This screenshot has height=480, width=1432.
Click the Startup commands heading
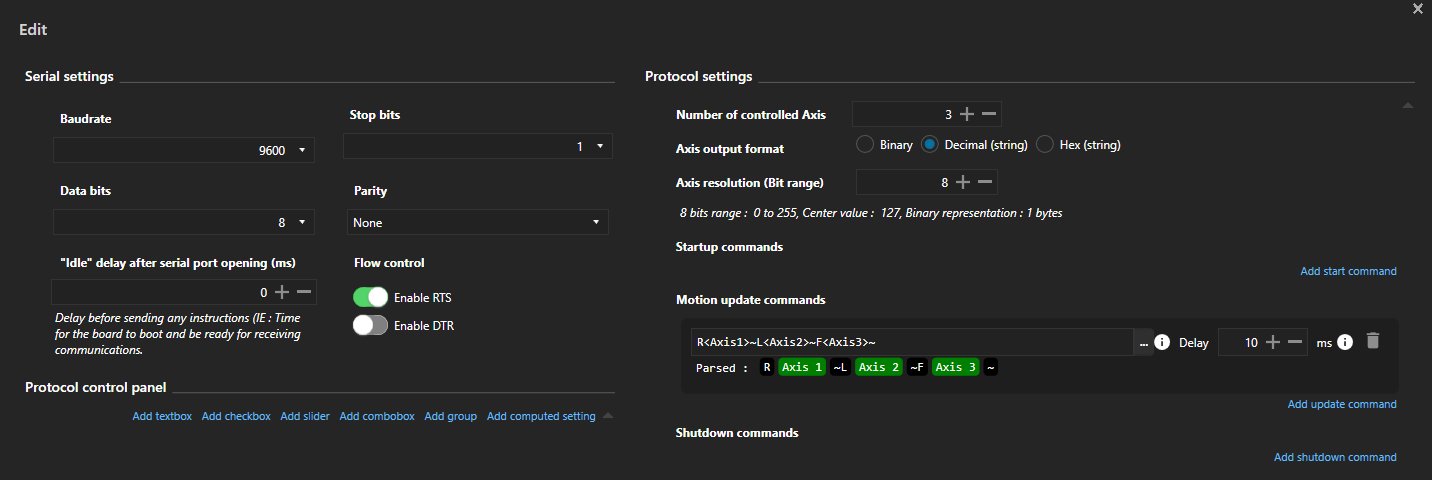729,246
